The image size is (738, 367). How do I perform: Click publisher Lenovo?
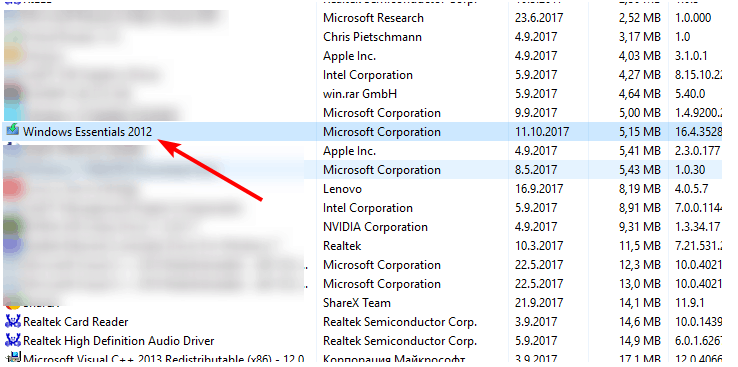click(x=342, y=189)
